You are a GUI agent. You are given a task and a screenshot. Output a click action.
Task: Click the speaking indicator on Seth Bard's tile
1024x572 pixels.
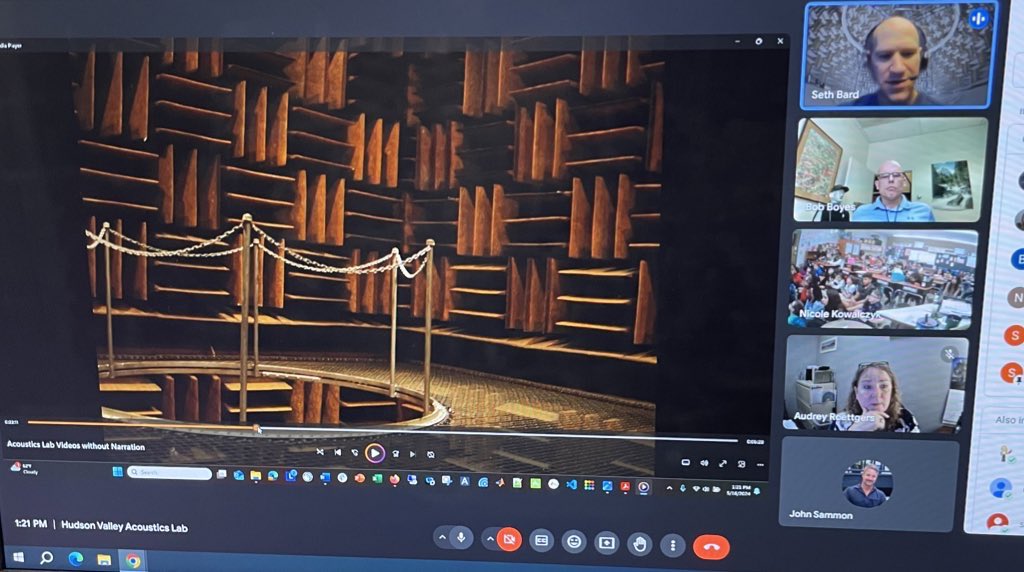pos(978,19)
